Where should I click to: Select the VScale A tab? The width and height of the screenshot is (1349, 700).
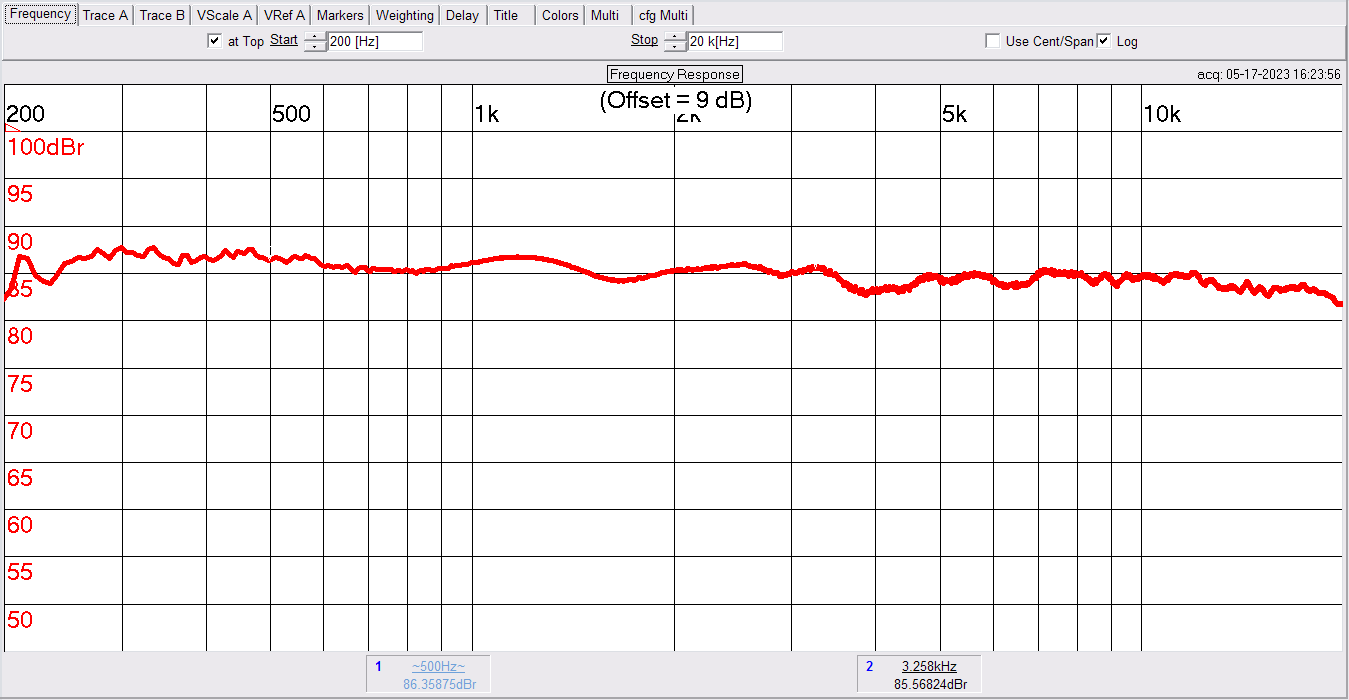(x=224, y=15)
